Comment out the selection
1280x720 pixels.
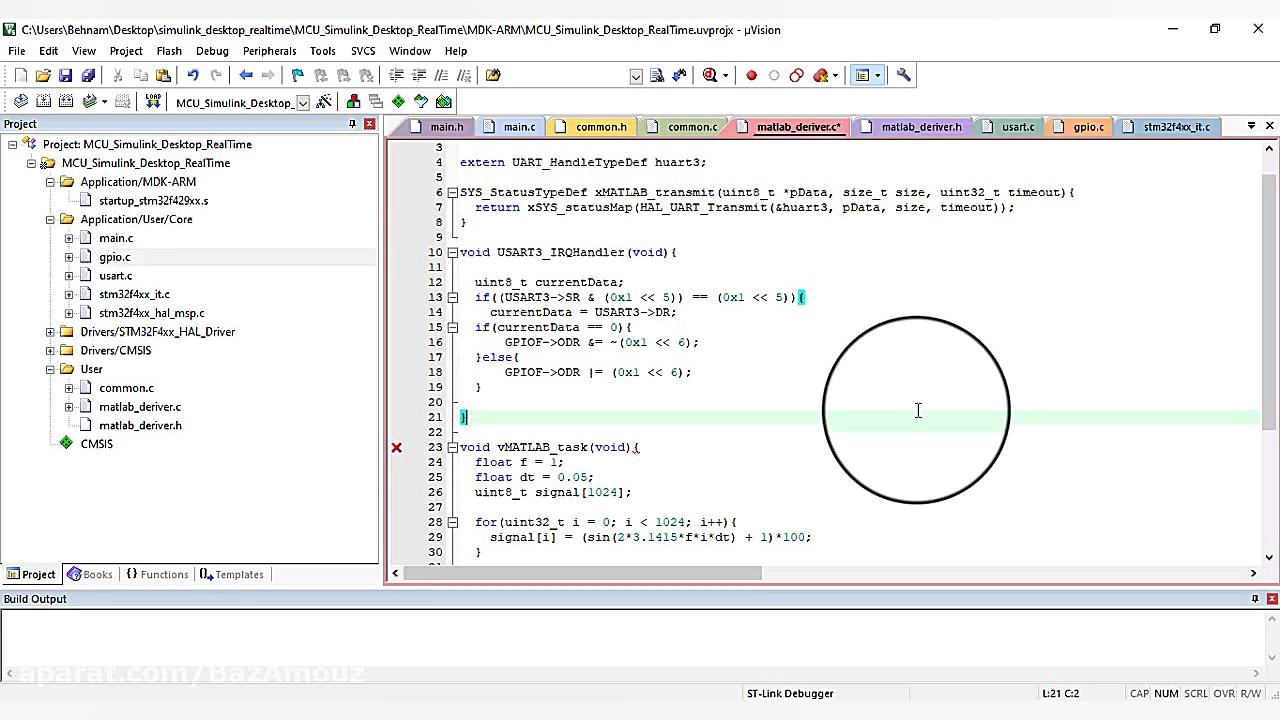click(x=441, y=75)
